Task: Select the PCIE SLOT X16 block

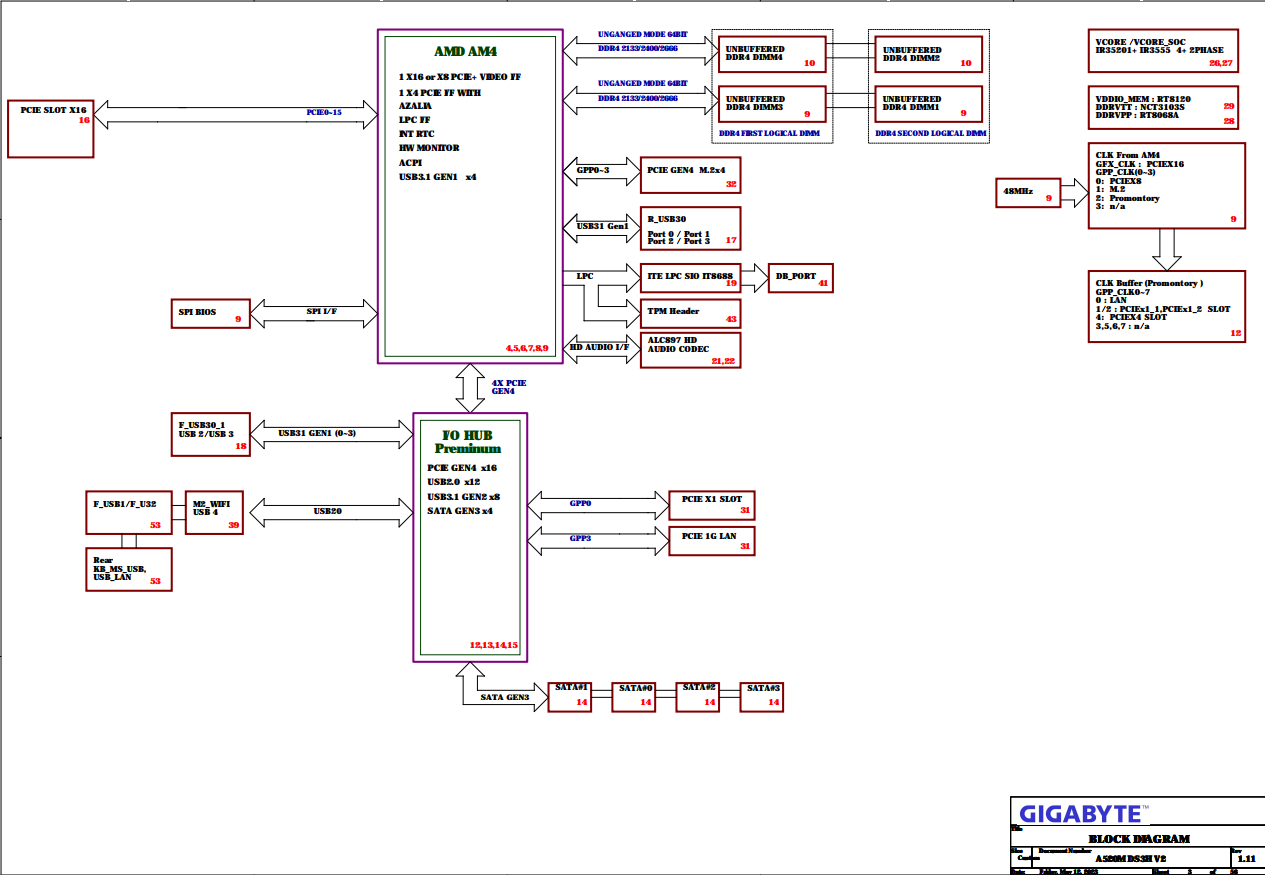Action: (x=51, y=128)
